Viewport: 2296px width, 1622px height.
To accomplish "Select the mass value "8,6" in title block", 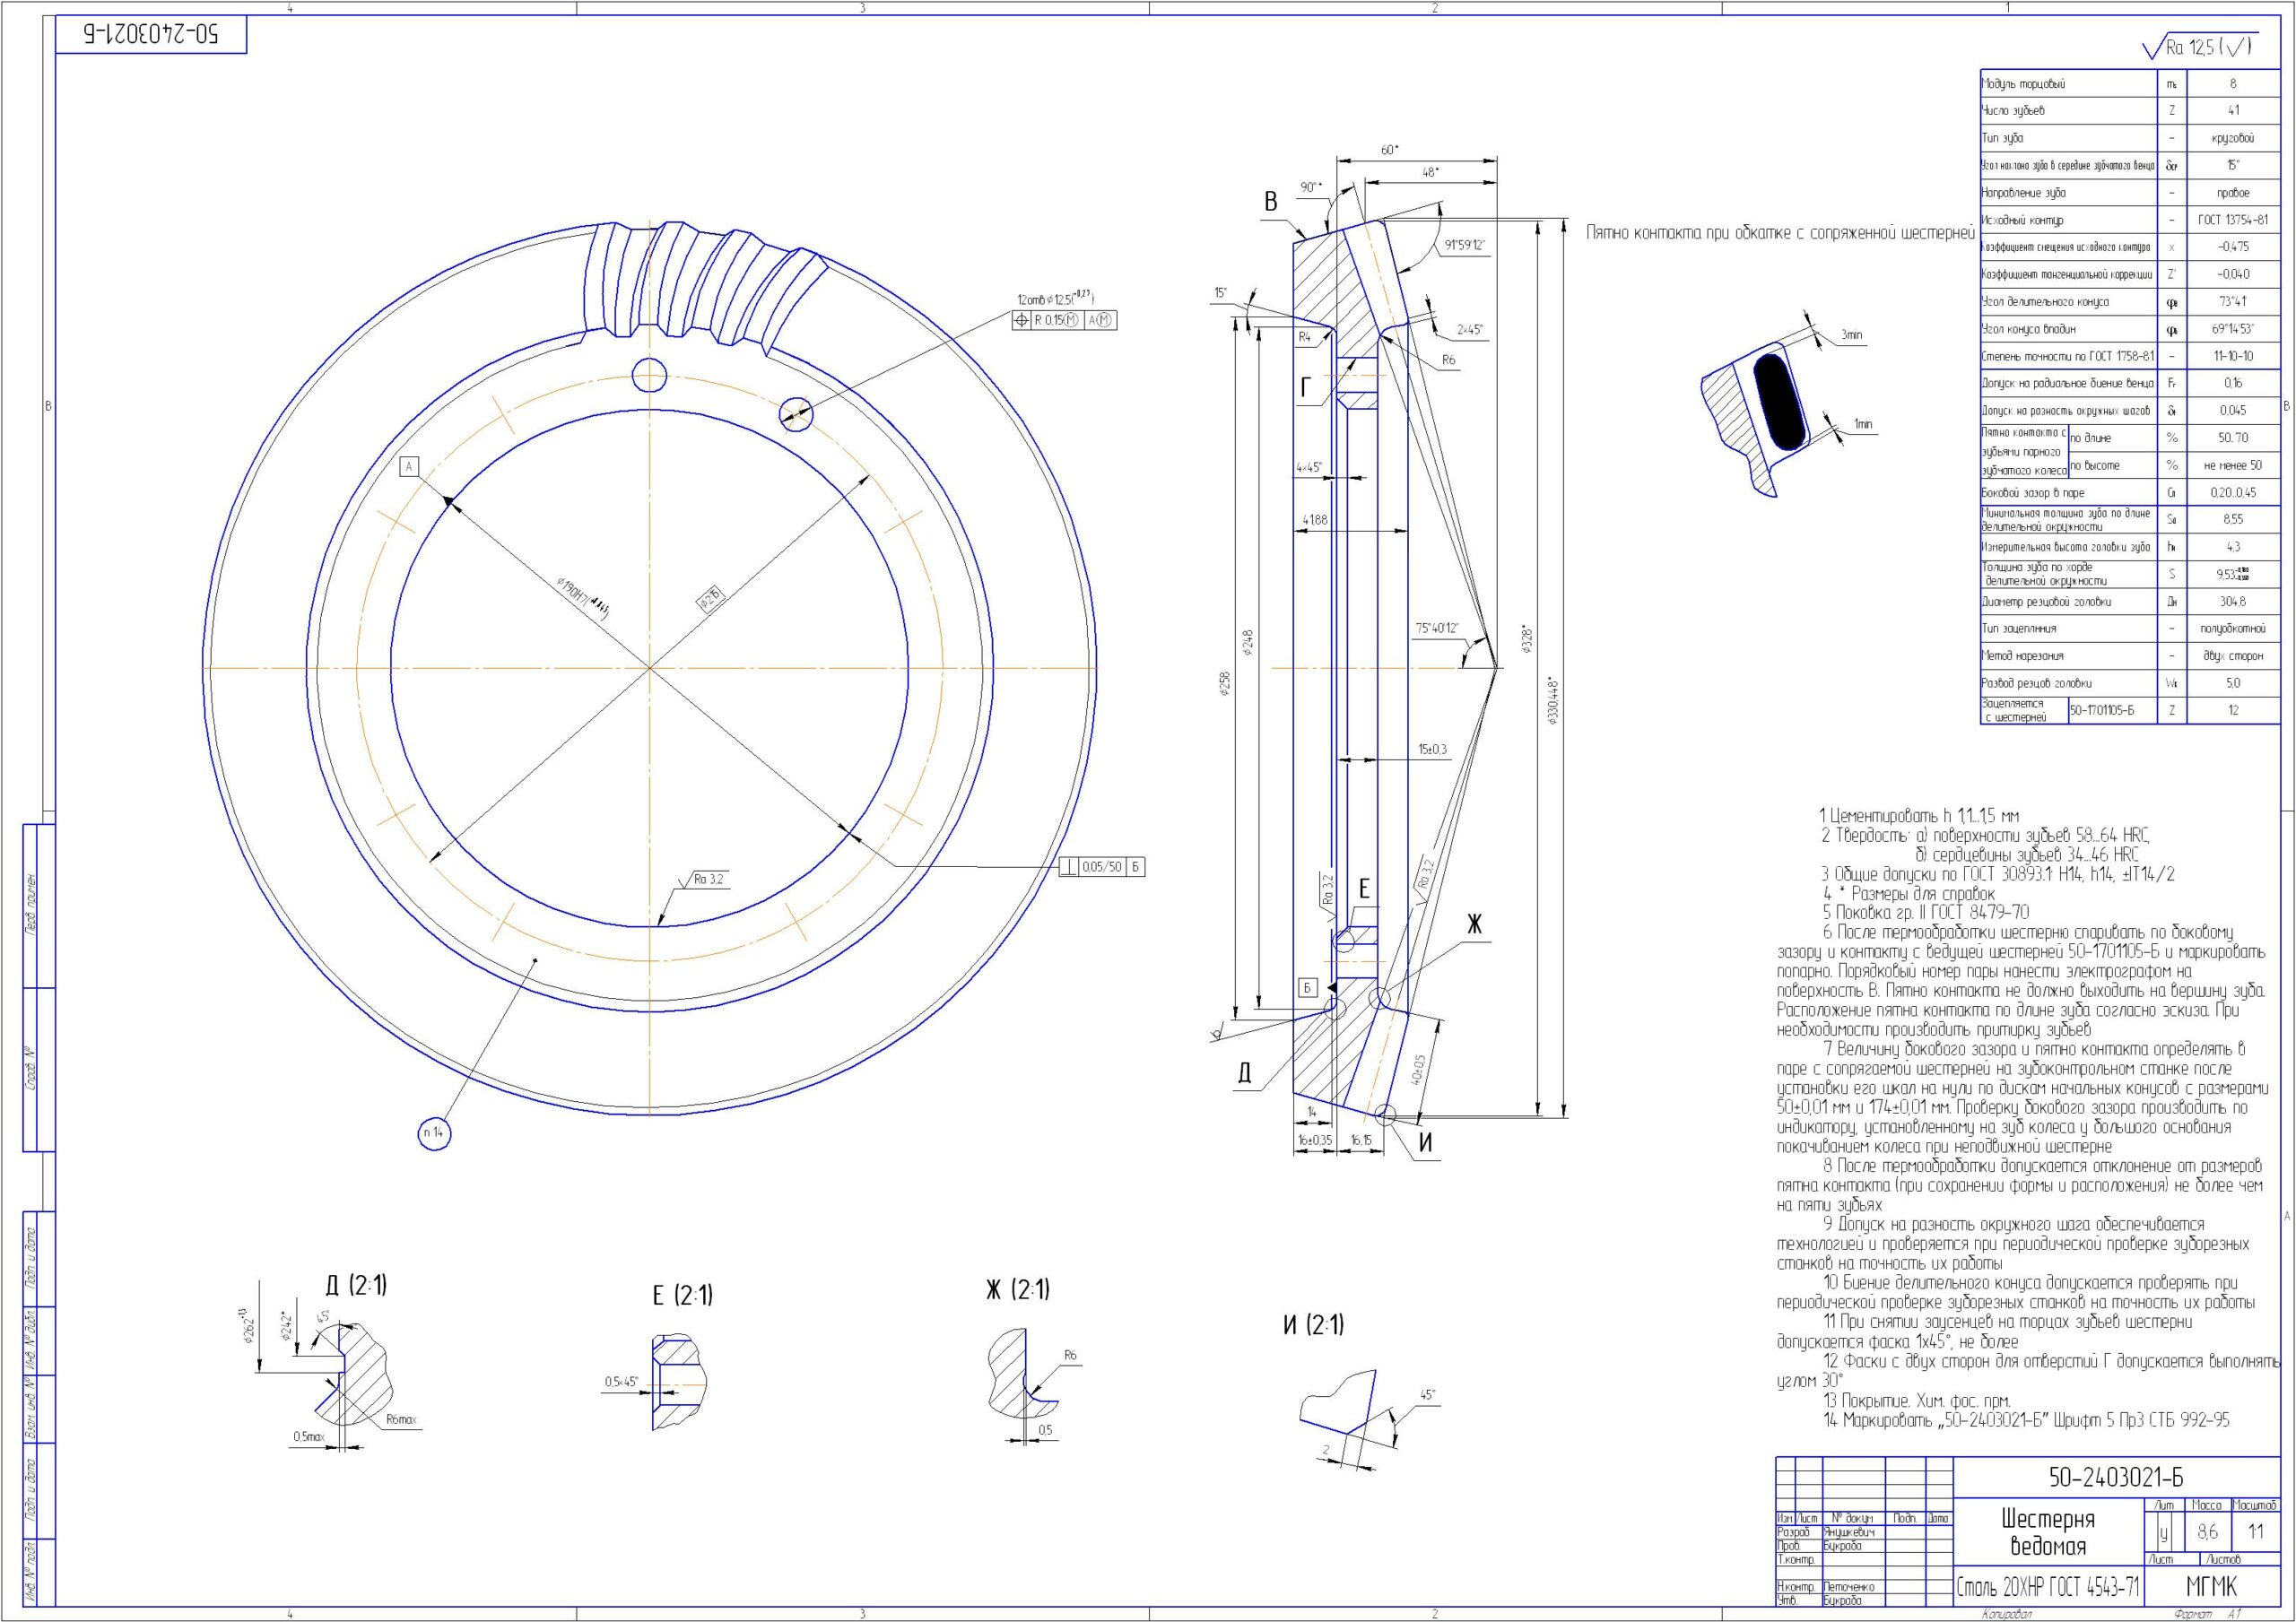I will 2207,1532.
